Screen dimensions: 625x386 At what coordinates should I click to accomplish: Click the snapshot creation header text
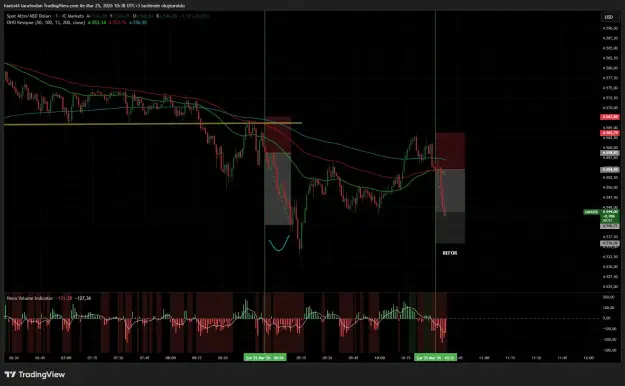click(94, 6)
